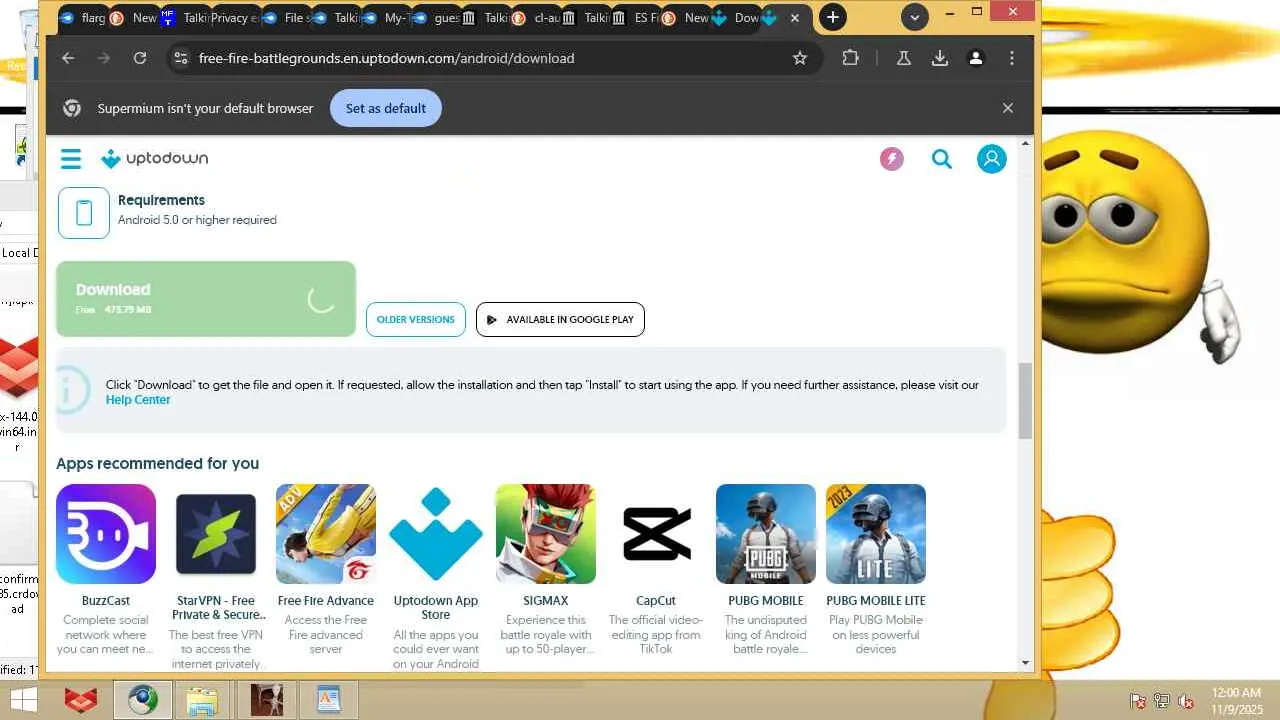Viewport: 1280px width, 720px height.
Task: Open the PUBG MOBILE app icon
Action: (x=766, y=534)
